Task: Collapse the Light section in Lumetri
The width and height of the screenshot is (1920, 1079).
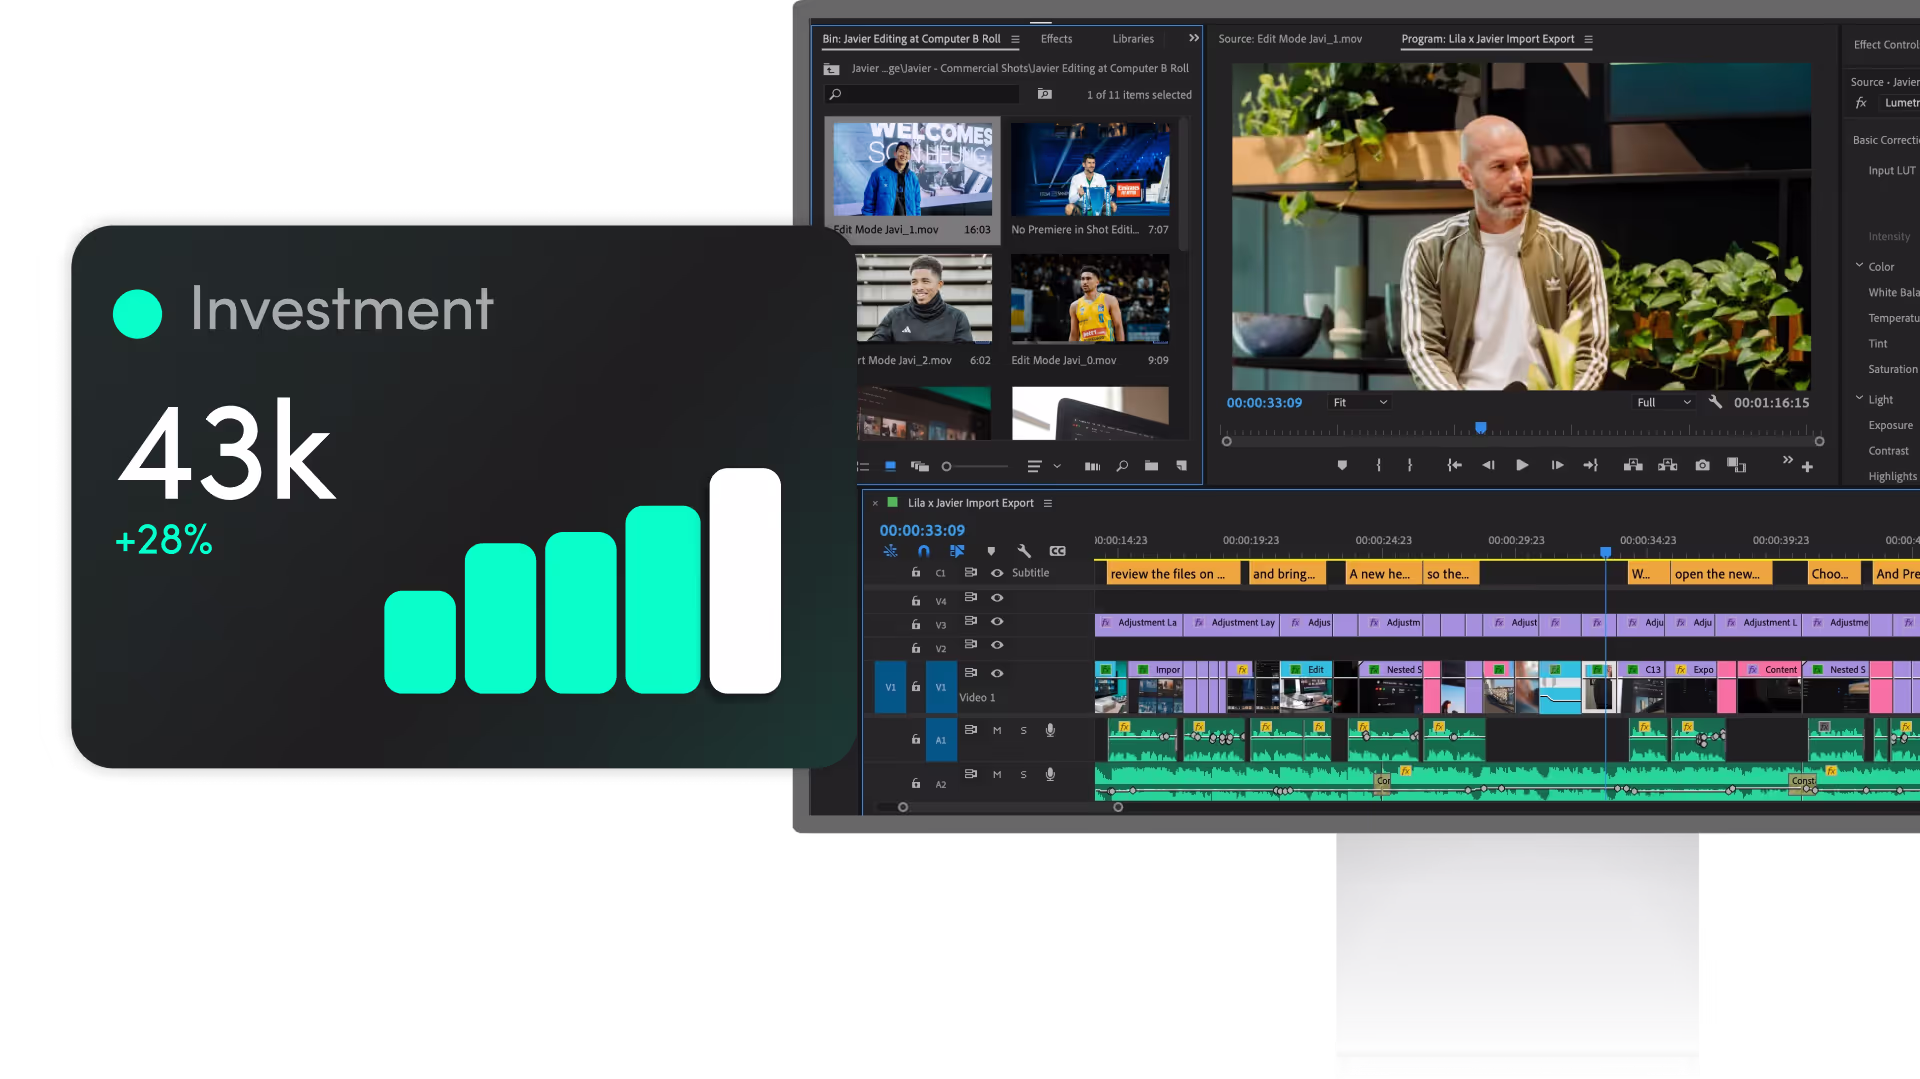Action: click(1859, 398)
